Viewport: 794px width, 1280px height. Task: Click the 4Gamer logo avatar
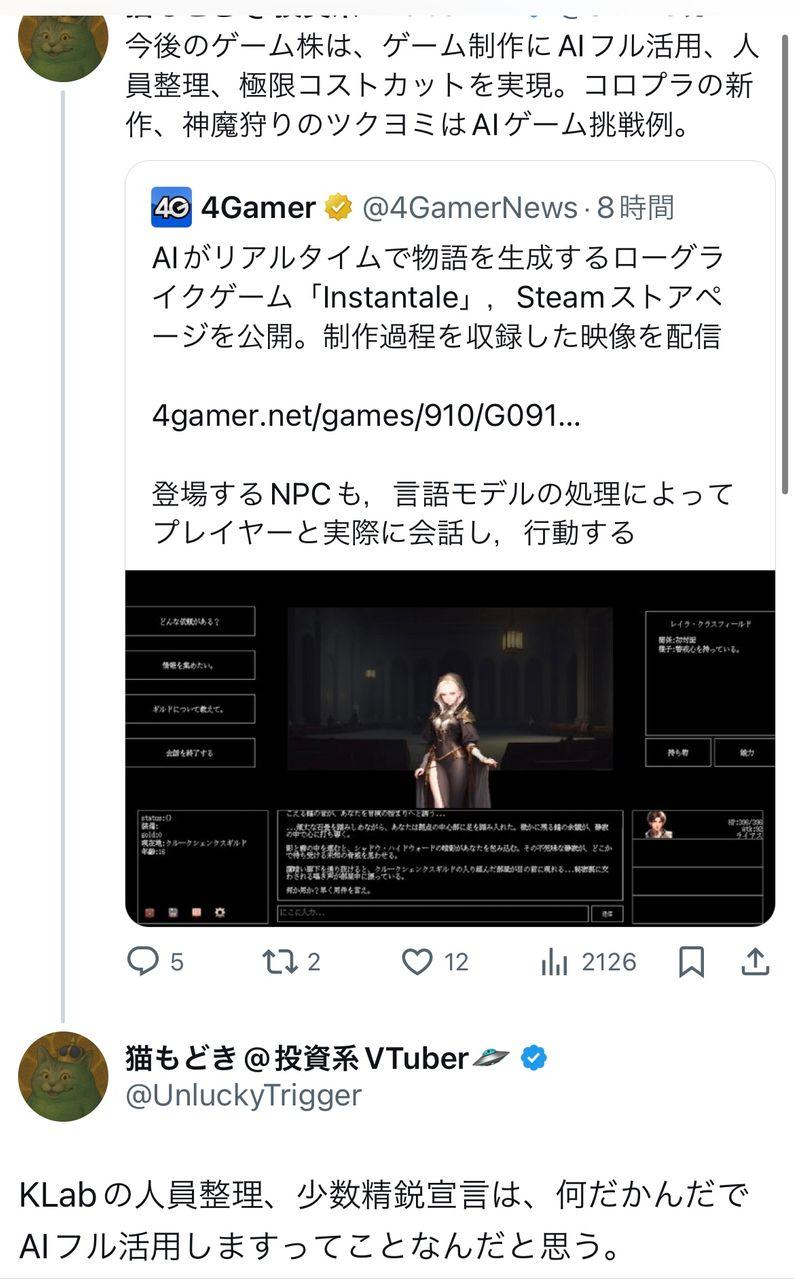click(x=171, y=207)
